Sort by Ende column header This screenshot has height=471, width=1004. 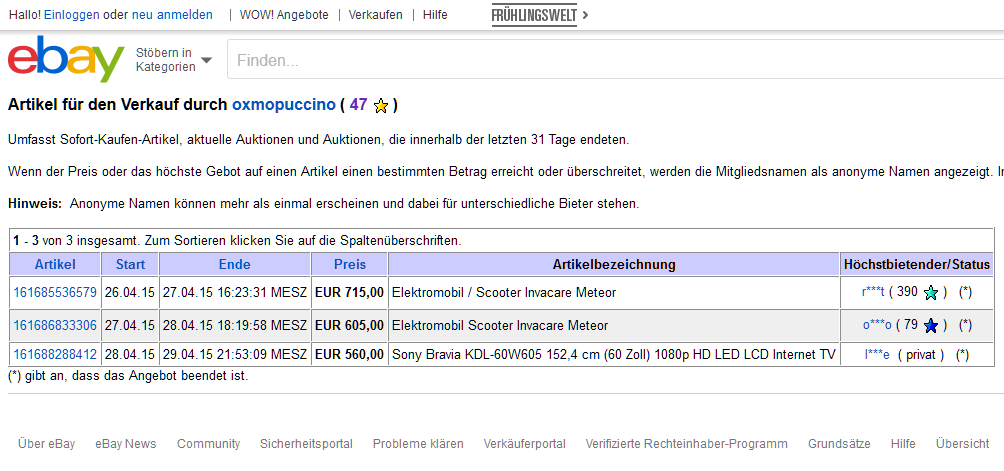tap(235, 264)
